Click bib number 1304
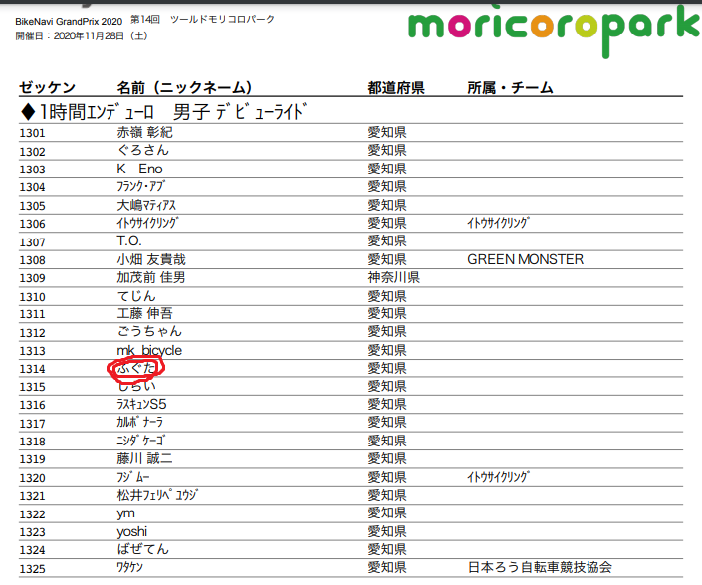 click(x=32, y=187)
